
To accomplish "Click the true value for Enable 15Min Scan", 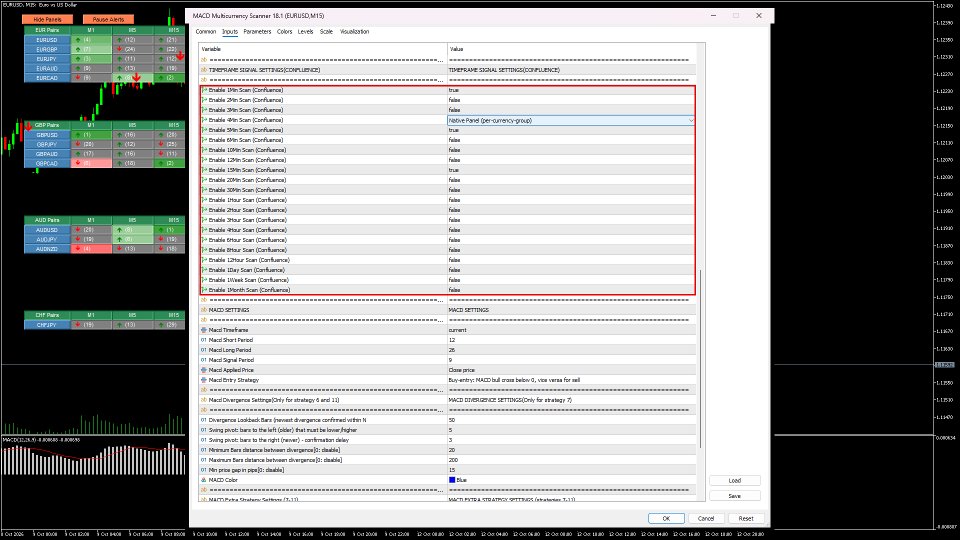I will (454, 170).
